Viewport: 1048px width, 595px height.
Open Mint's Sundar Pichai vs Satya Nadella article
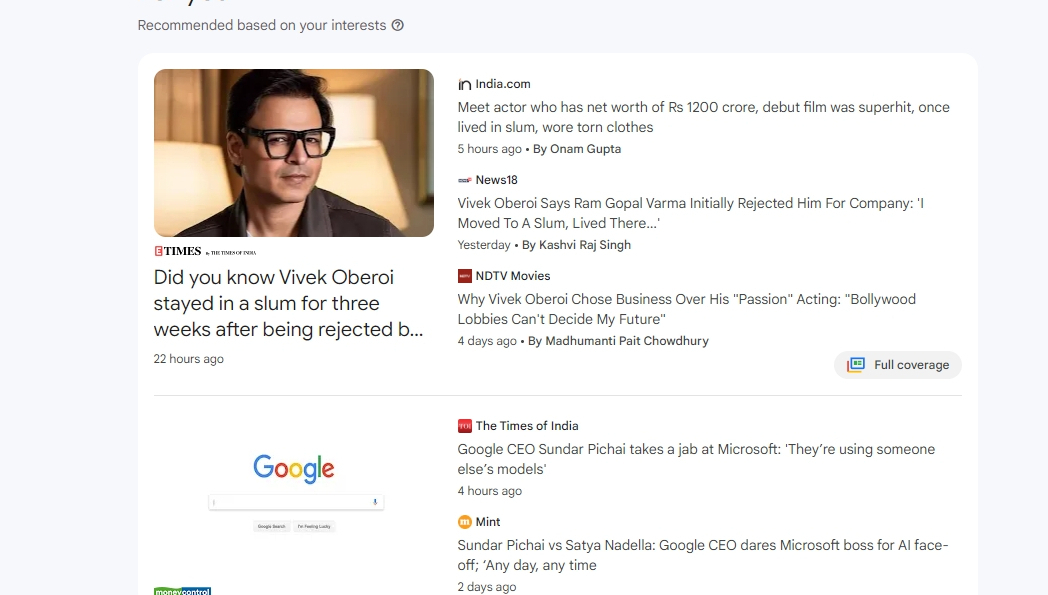[702, 555]
